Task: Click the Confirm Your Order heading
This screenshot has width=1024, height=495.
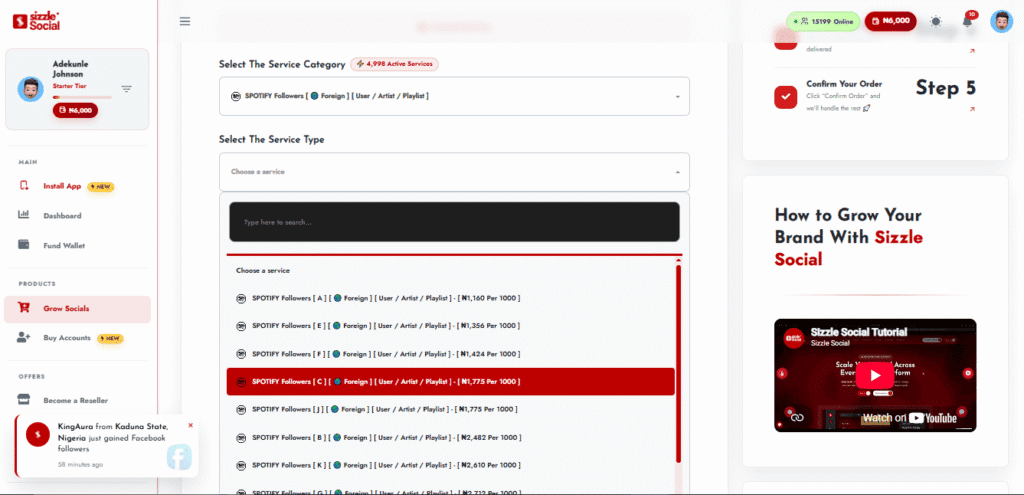Action: (844, 84)
